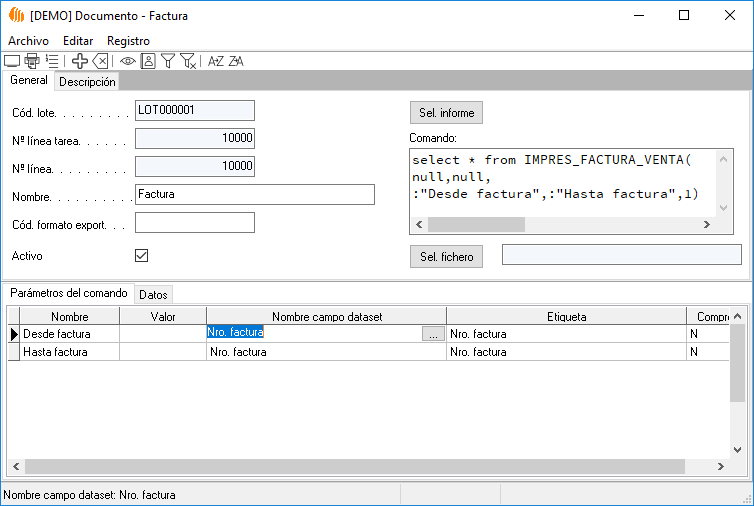
Task: Click the list view toolbar icon
Action: 52,61
